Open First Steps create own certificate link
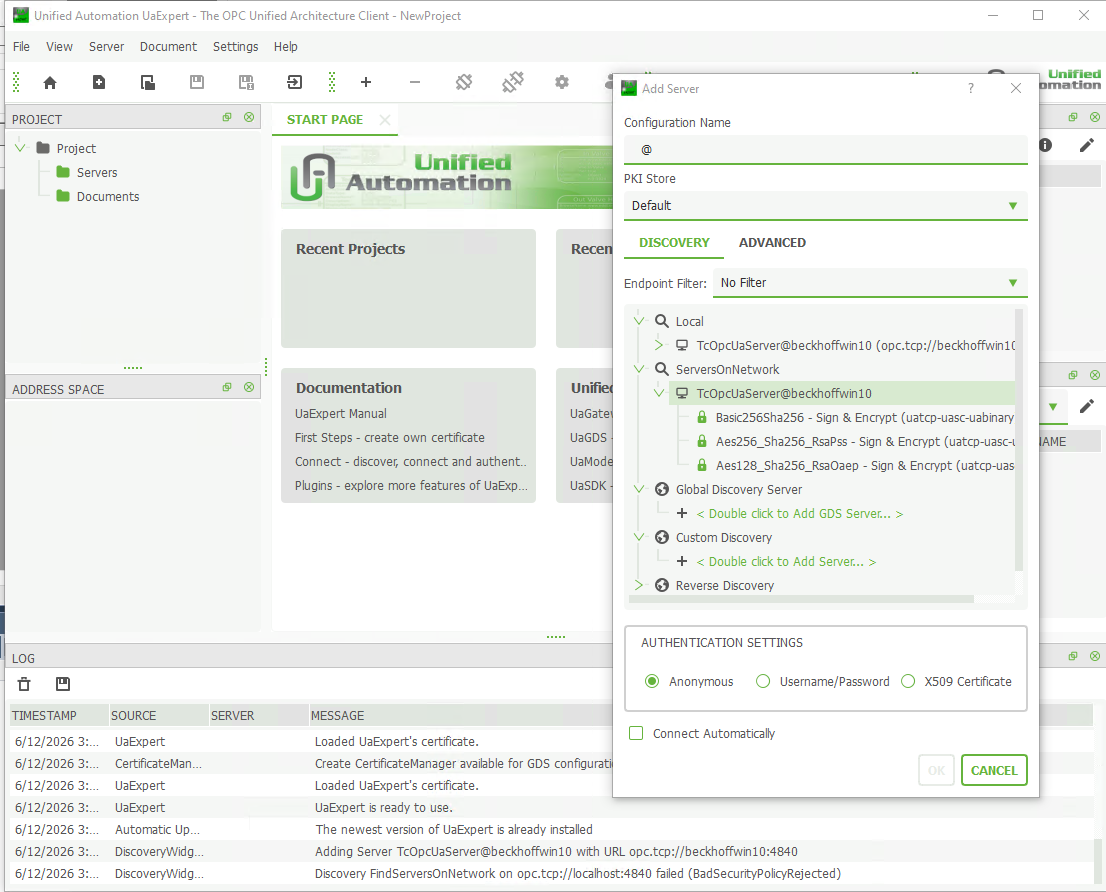The image size is (1106, 892). click(389, 438)
